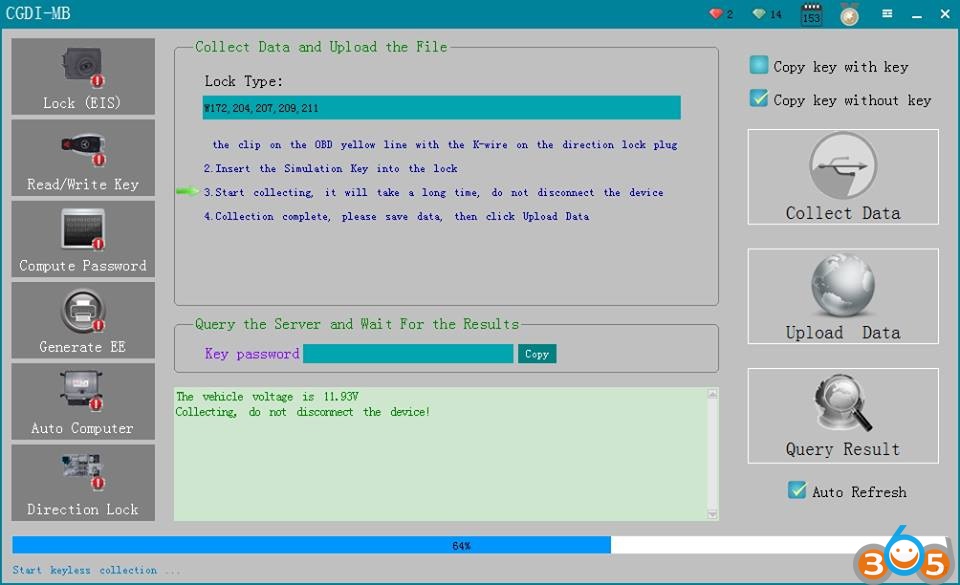Click the log panel scrollbar down arrow
This screenshot has height=585, width=960.
pyautogui.click(x=712, y=514)
